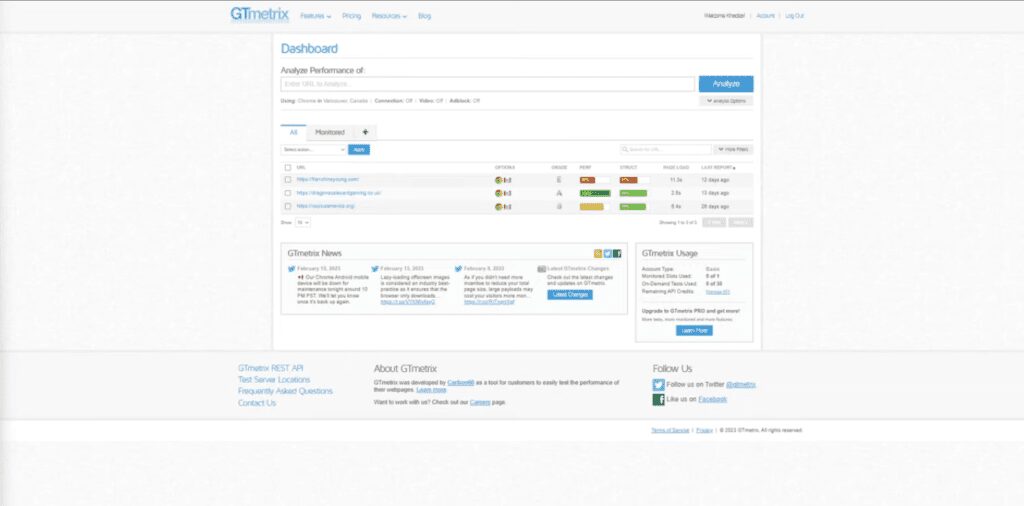Click the Next pagination button
This screenshot has height=506, width=1024.
pyautogui.click(x=741, y=223)
